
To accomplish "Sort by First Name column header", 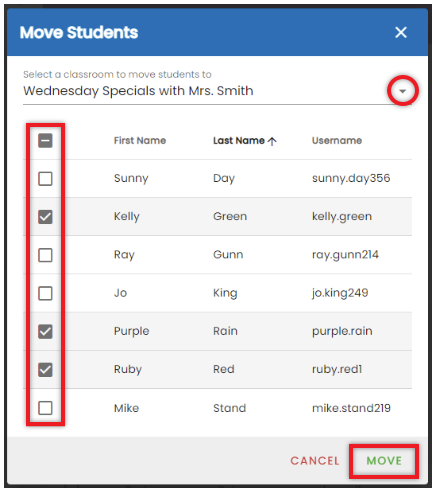I will pos(140,141).
